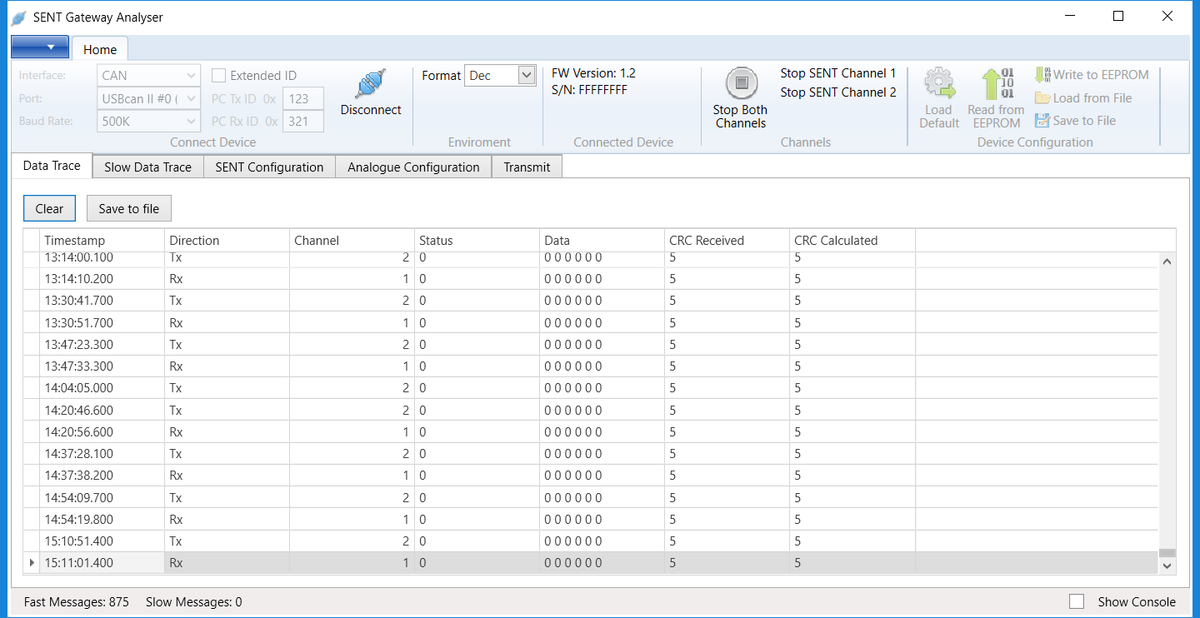
Task: Click the data trace scrollbar down arrow
Action: [x=1166, y=565]
